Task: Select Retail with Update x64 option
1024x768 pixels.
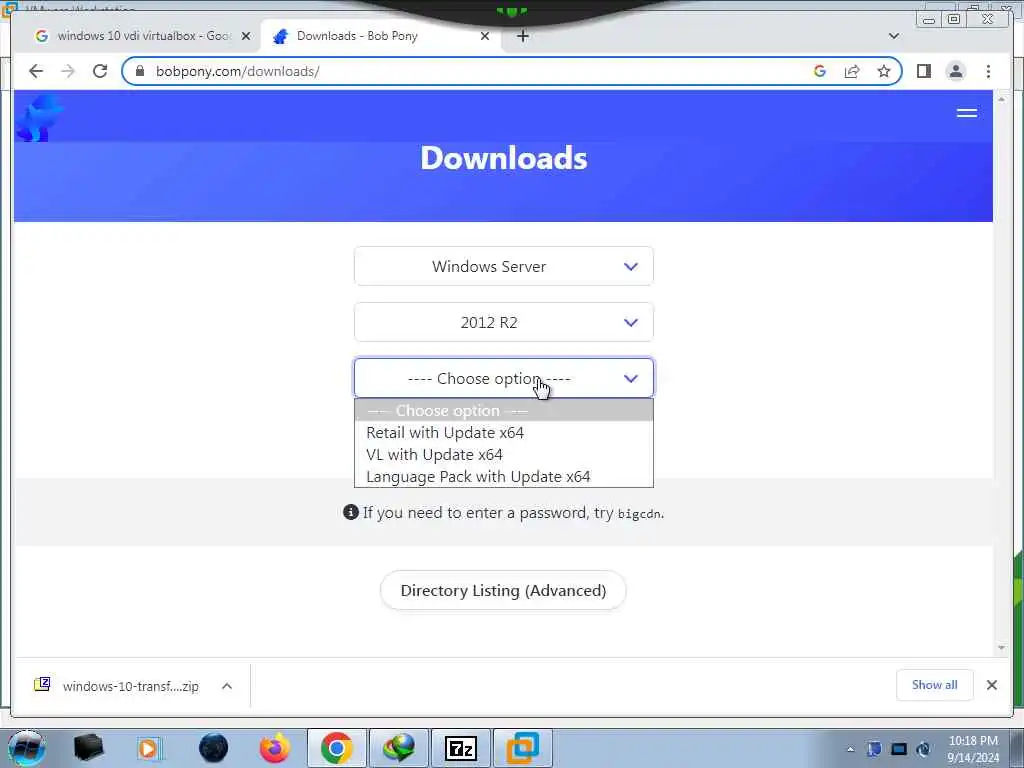Action: point(504,433)
